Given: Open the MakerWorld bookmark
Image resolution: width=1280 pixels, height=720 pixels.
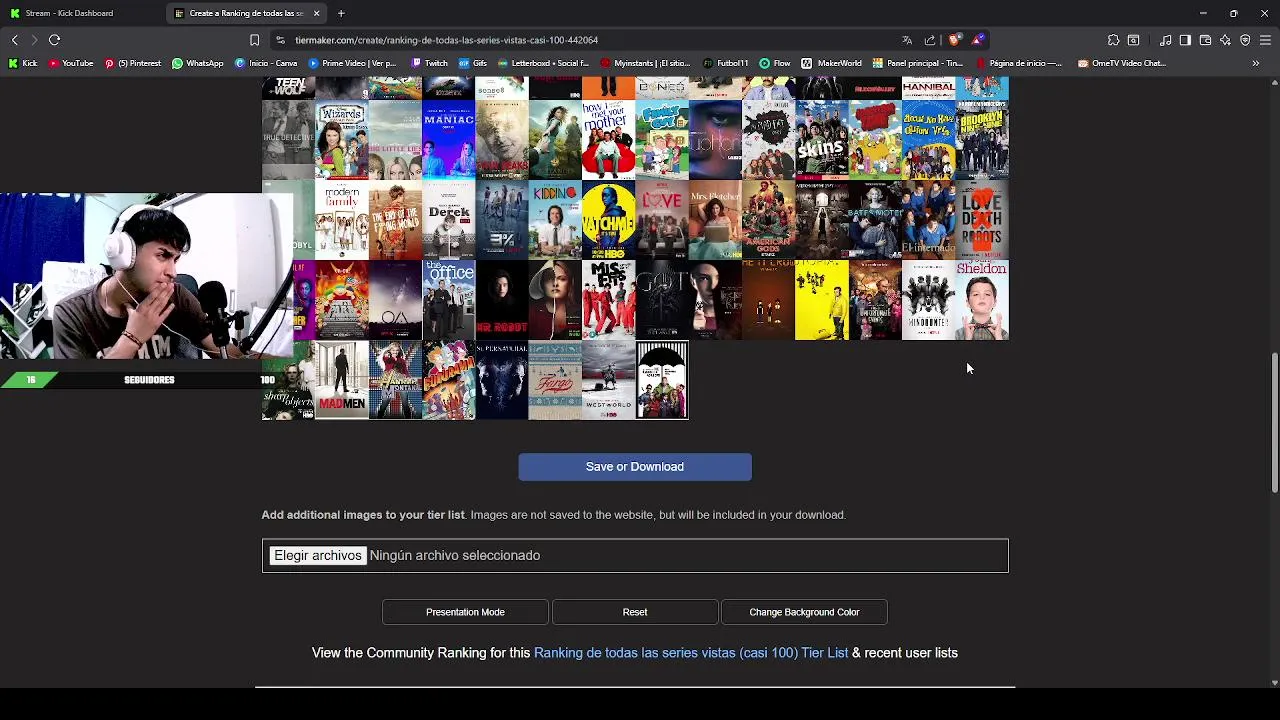Looking at the screenshot, I should [x=832, y=63].
